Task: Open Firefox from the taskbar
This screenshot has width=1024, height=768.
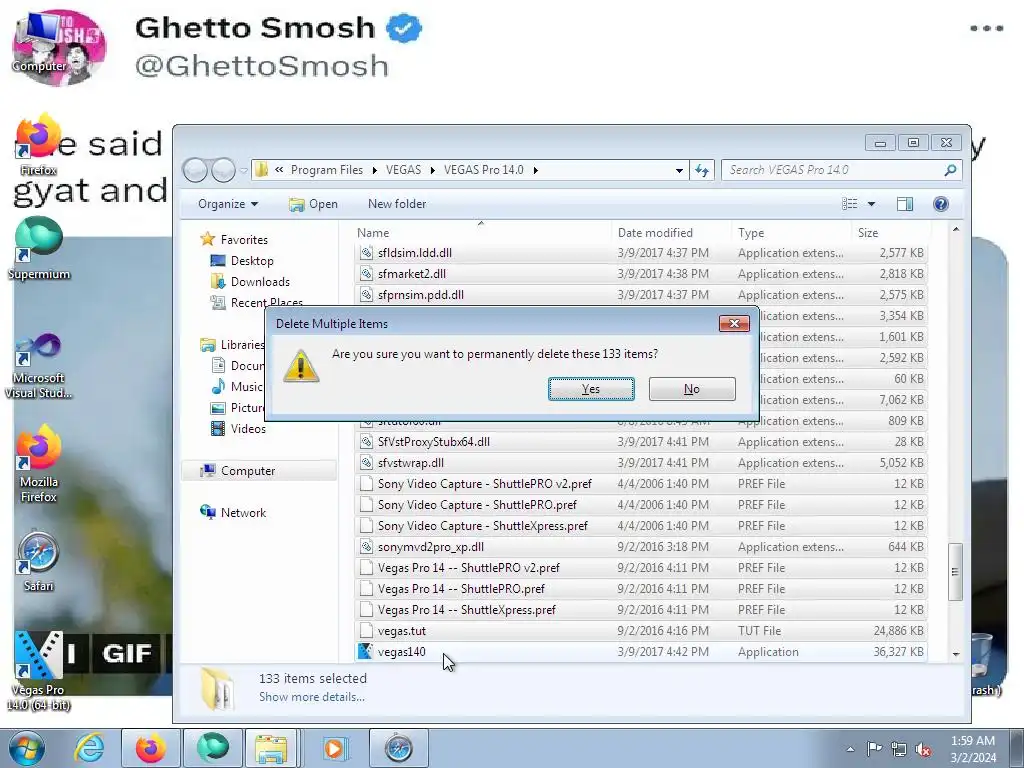Action: [150, 748]
